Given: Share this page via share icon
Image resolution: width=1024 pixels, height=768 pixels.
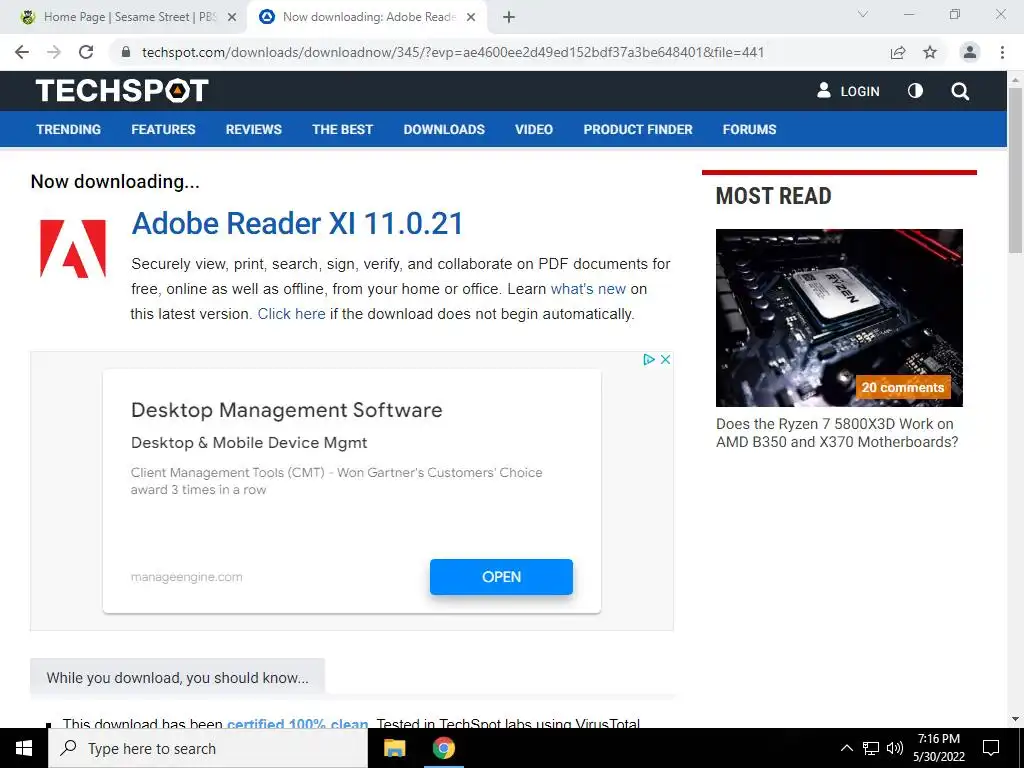Looking at the screenshot, I should tap(898, 52).
